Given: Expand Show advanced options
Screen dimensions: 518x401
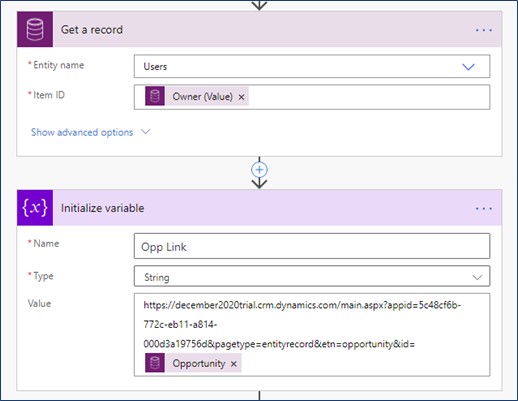Looking at the screenshot, I should point(90,132).
